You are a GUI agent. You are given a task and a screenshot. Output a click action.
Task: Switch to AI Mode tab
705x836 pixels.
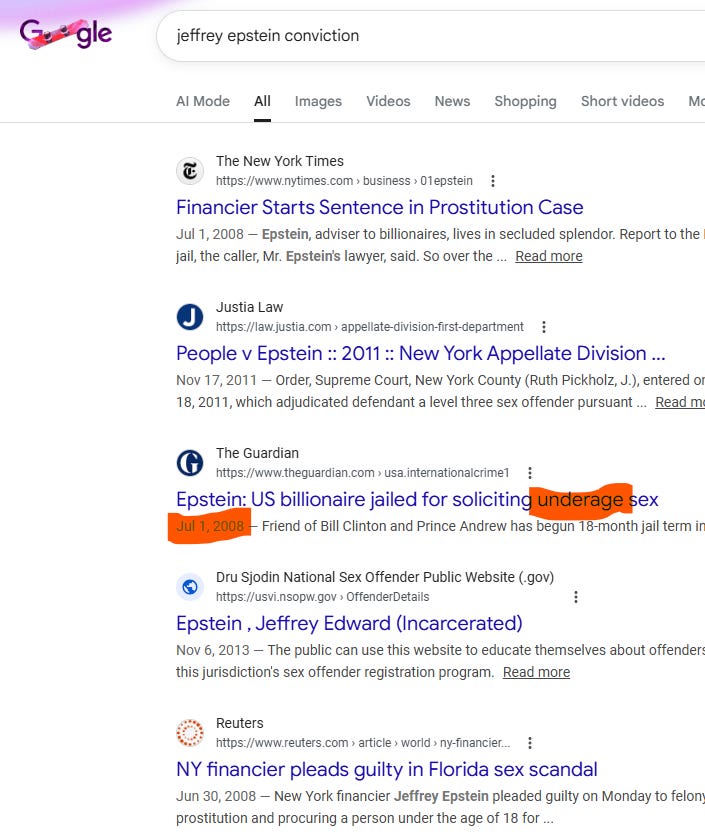pyautogui.click(x=203, y=101)
